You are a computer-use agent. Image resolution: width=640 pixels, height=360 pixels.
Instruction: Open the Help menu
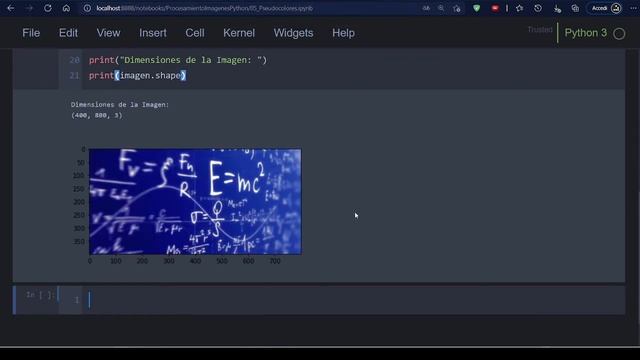click(343, 33)
